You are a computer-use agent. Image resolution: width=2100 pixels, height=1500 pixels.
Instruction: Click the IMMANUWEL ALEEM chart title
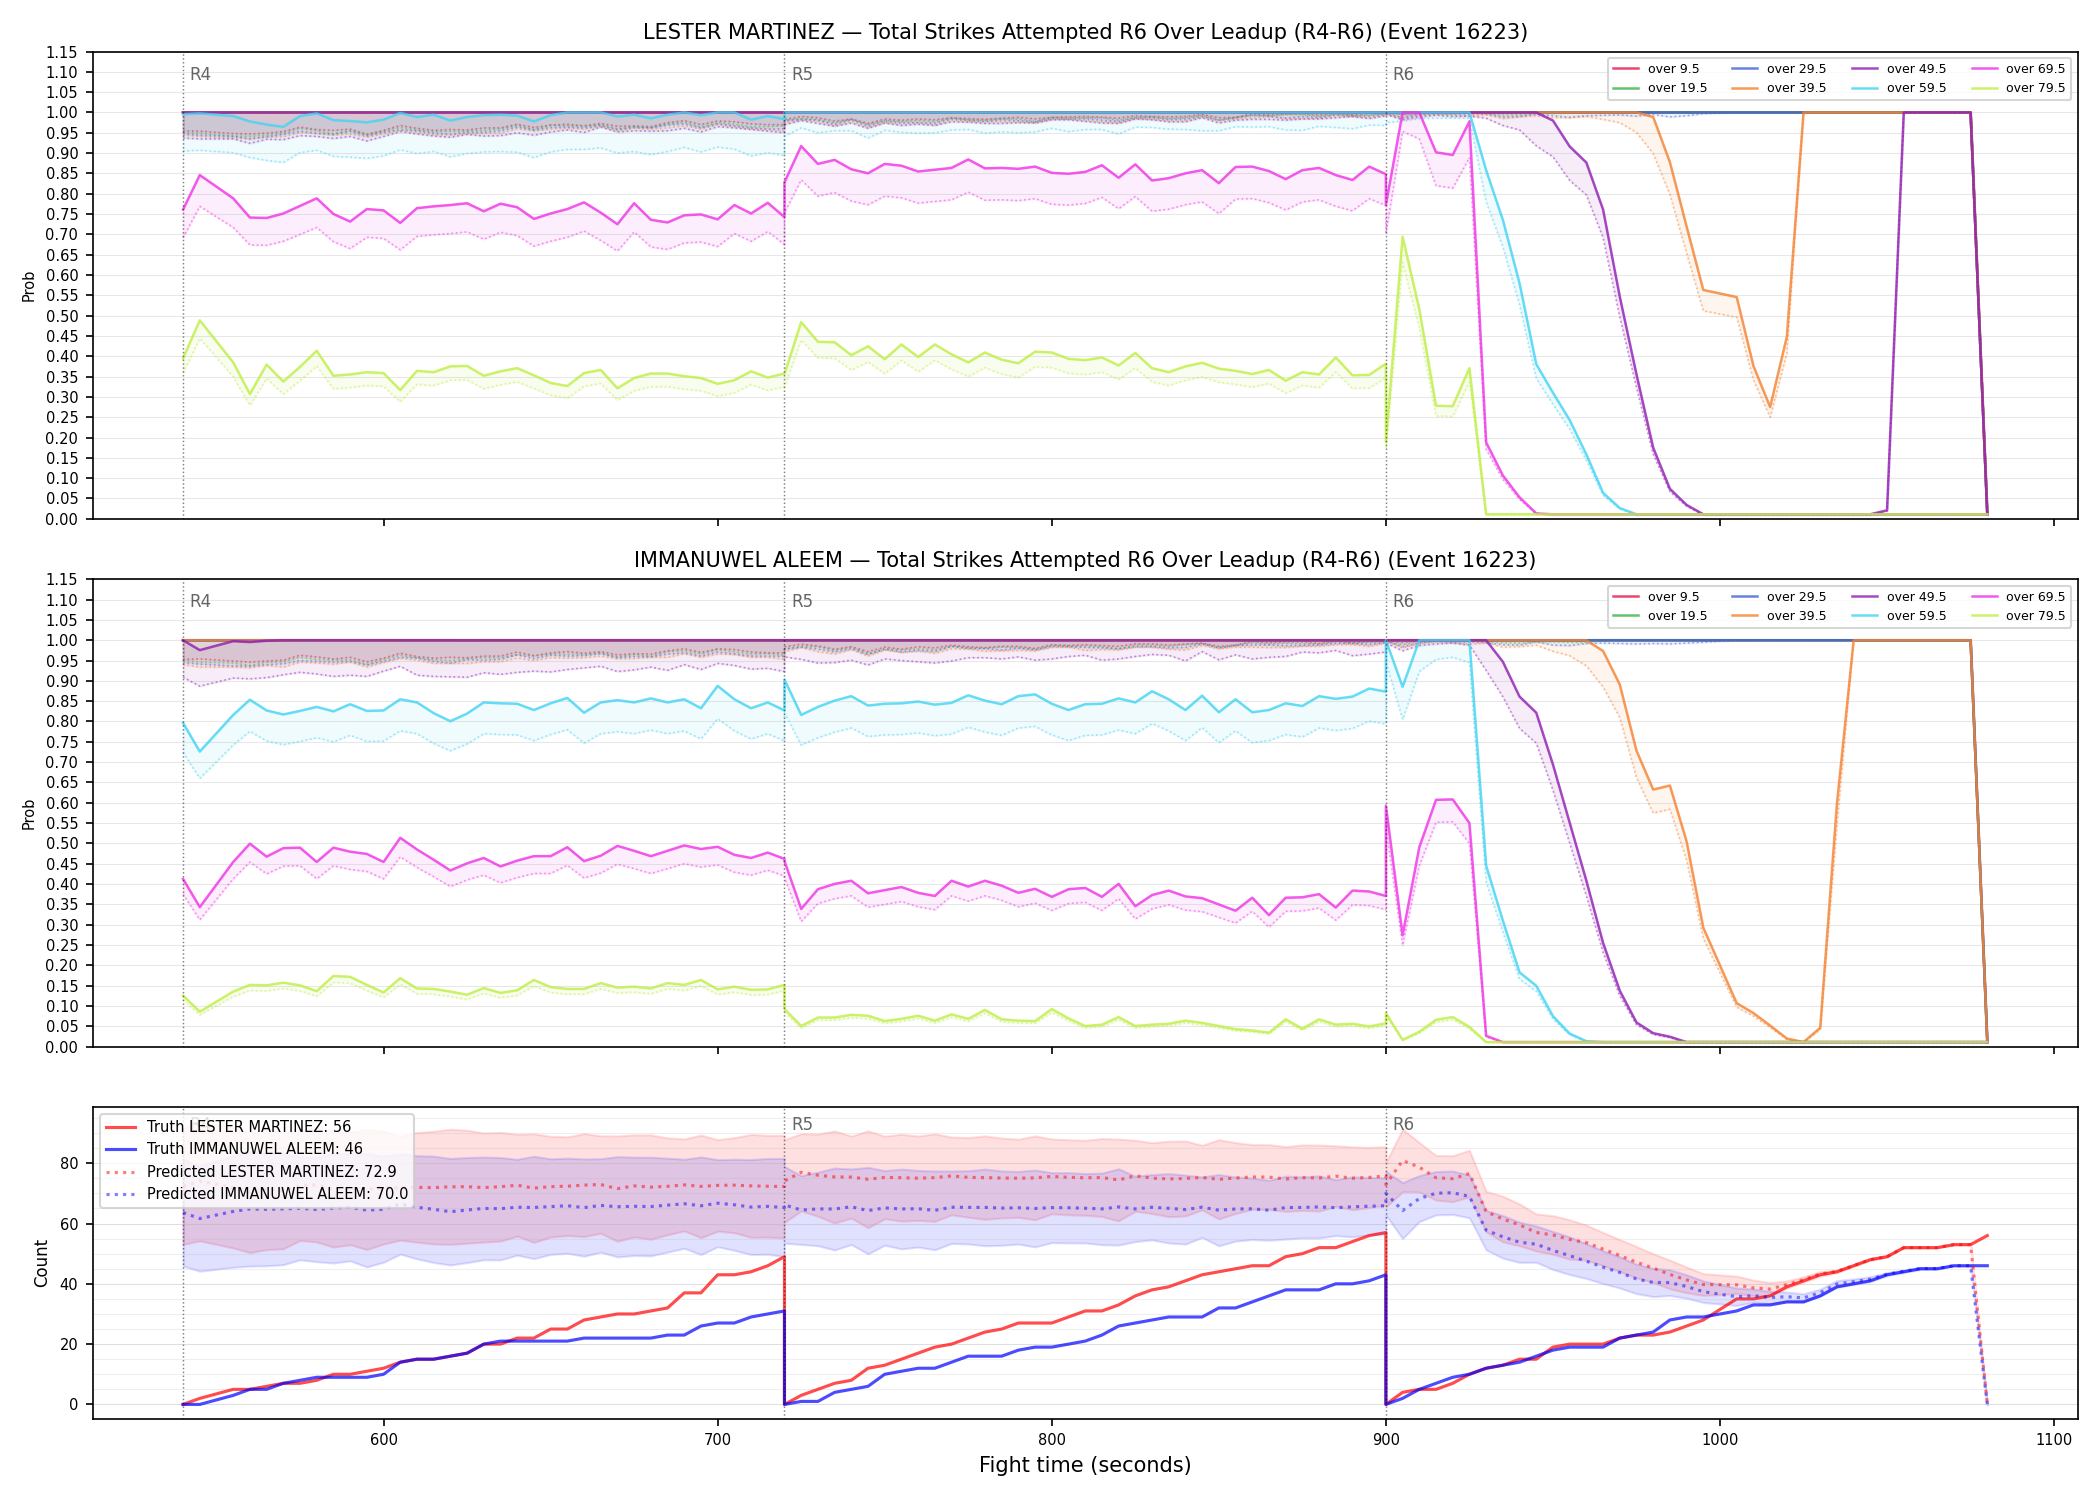(1085, 560)
